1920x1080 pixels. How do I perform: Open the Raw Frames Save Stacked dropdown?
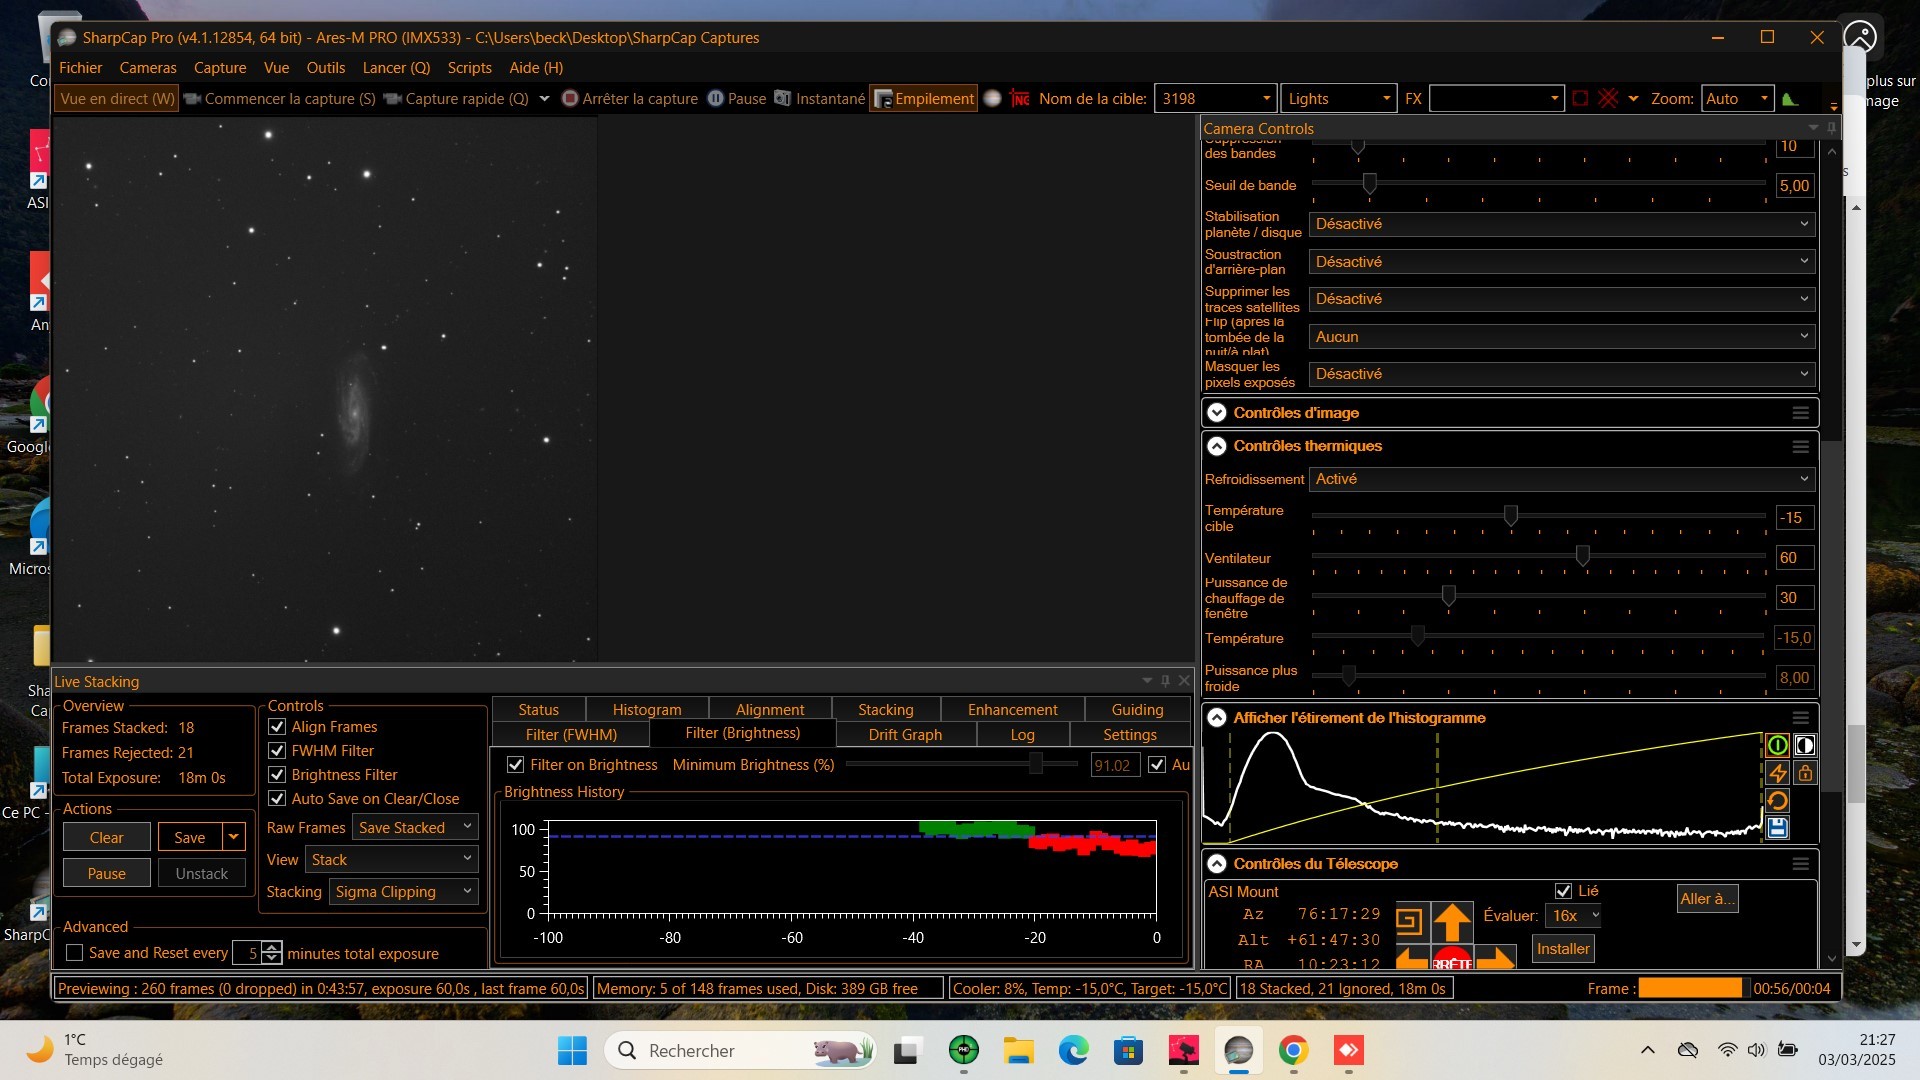(x=415, y=827)
